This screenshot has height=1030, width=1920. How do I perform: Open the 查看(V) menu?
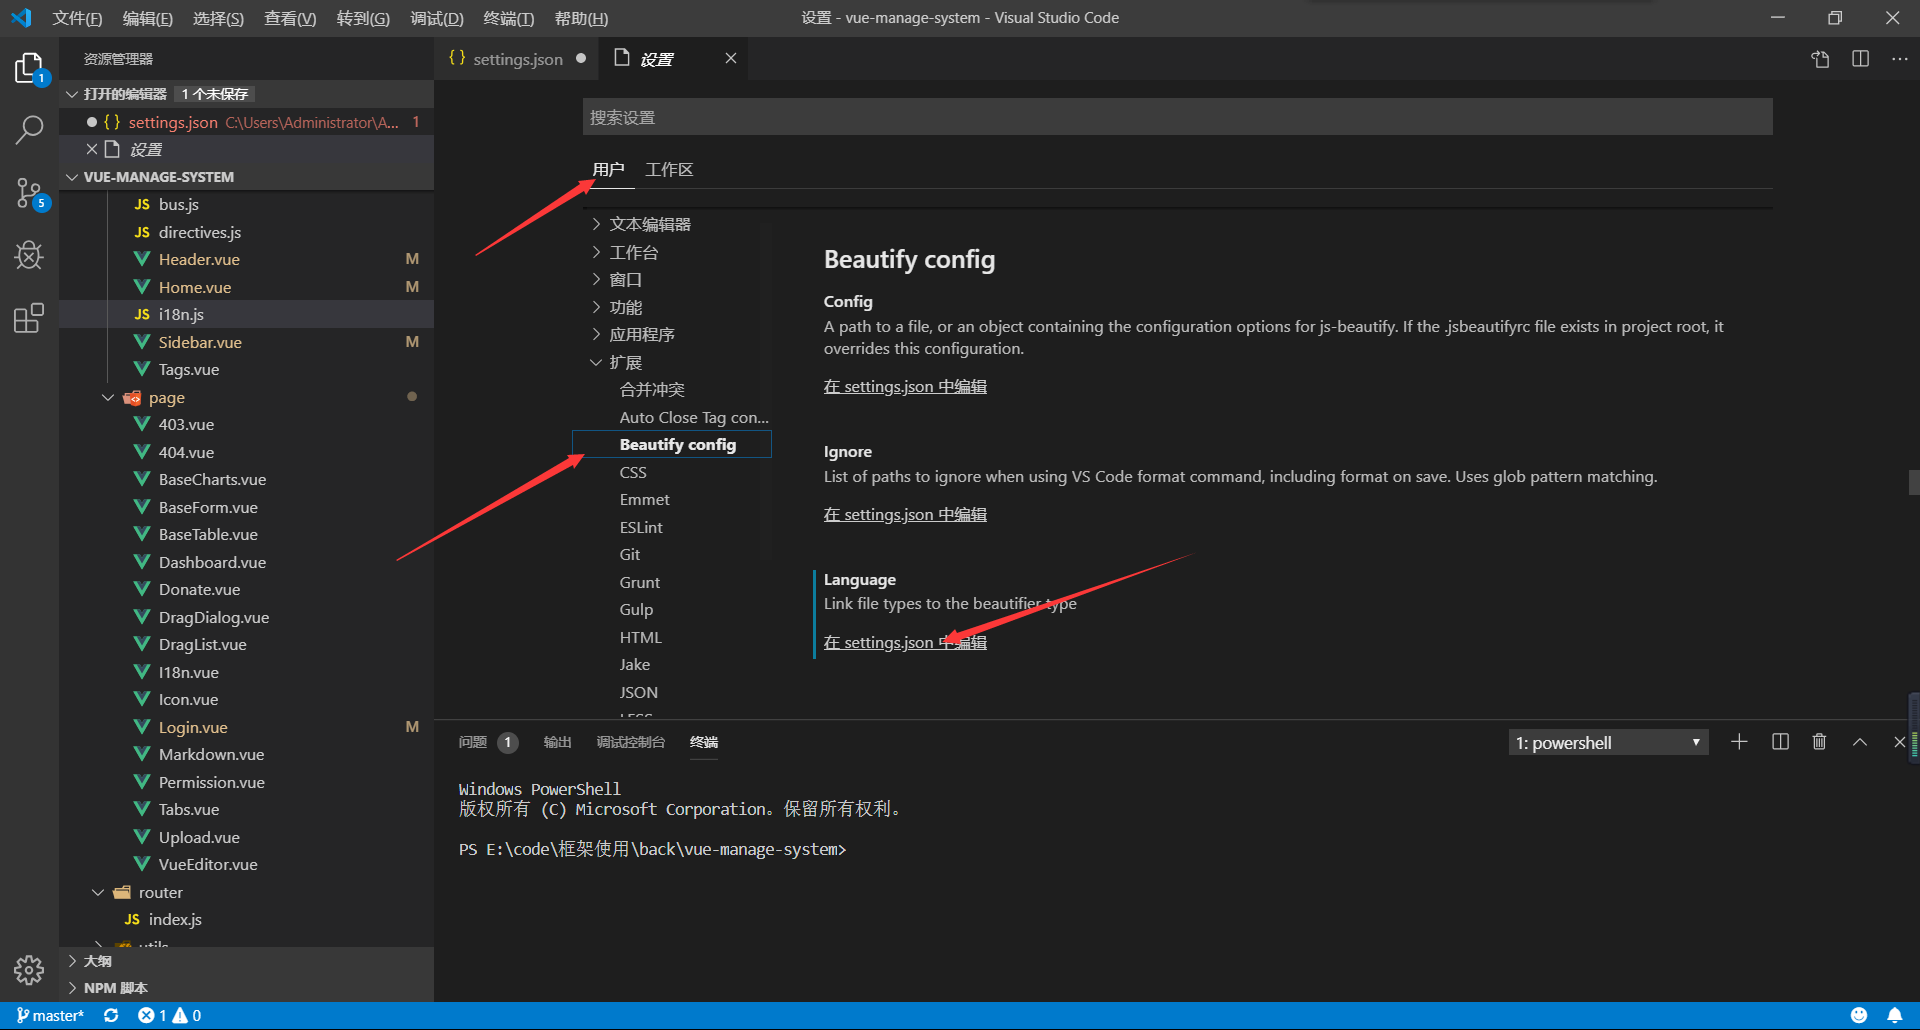(x=289, y=18)
